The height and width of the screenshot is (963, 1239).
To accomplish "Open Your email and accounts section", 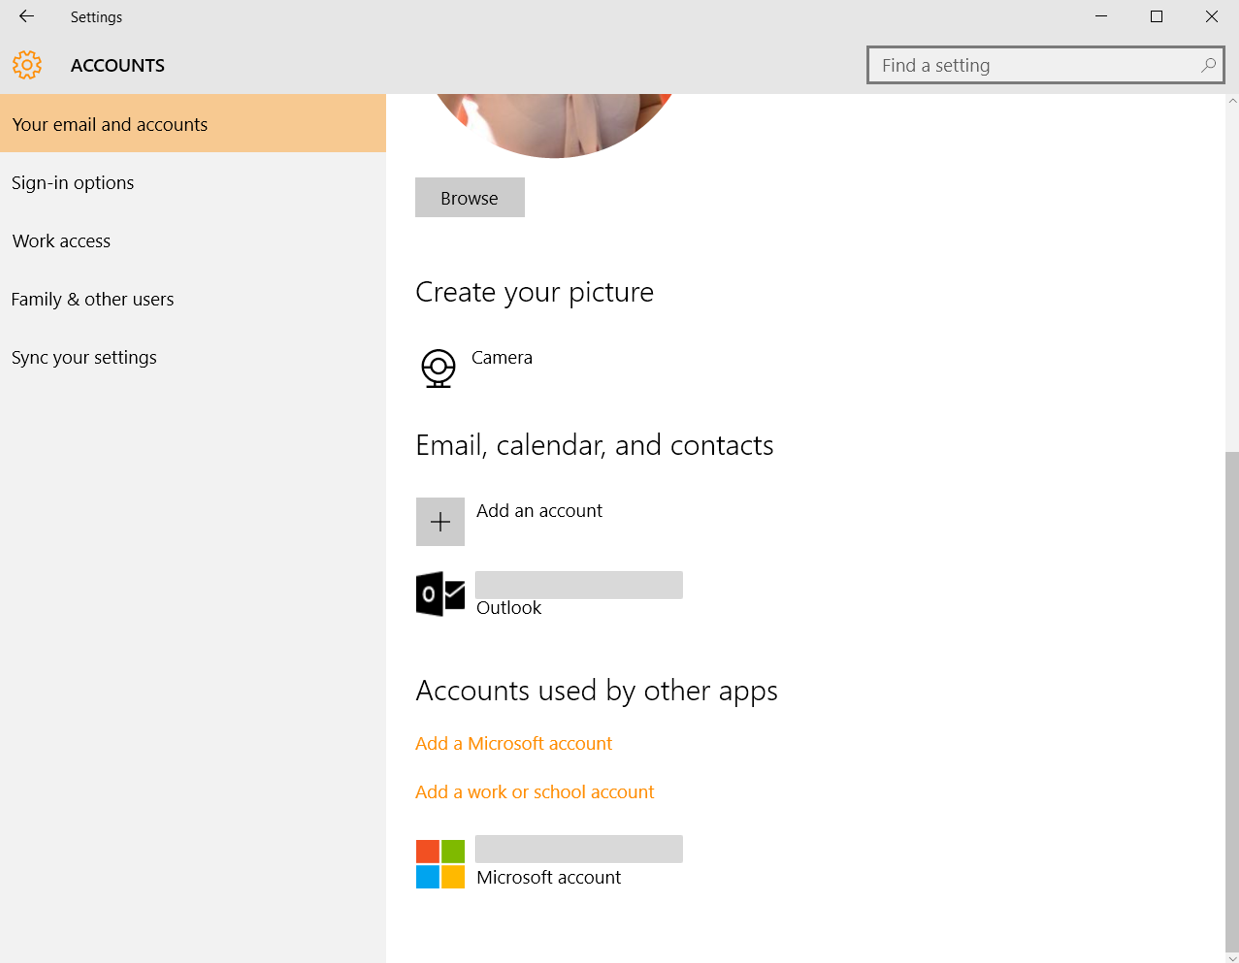I will pyautogui.click(x=193, y=124).
